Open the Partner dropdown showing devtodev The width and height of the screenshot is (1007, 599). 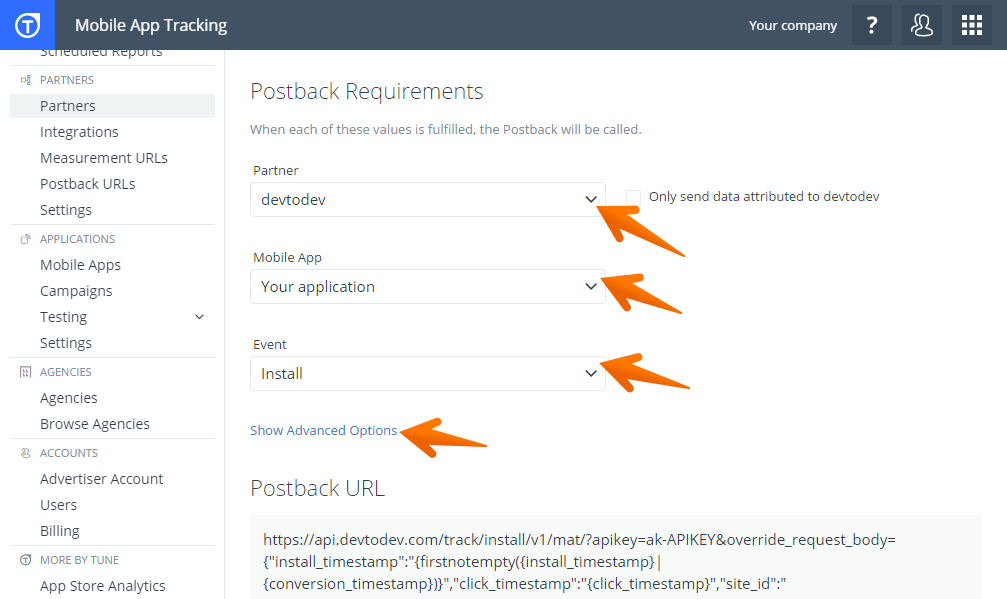427,200
